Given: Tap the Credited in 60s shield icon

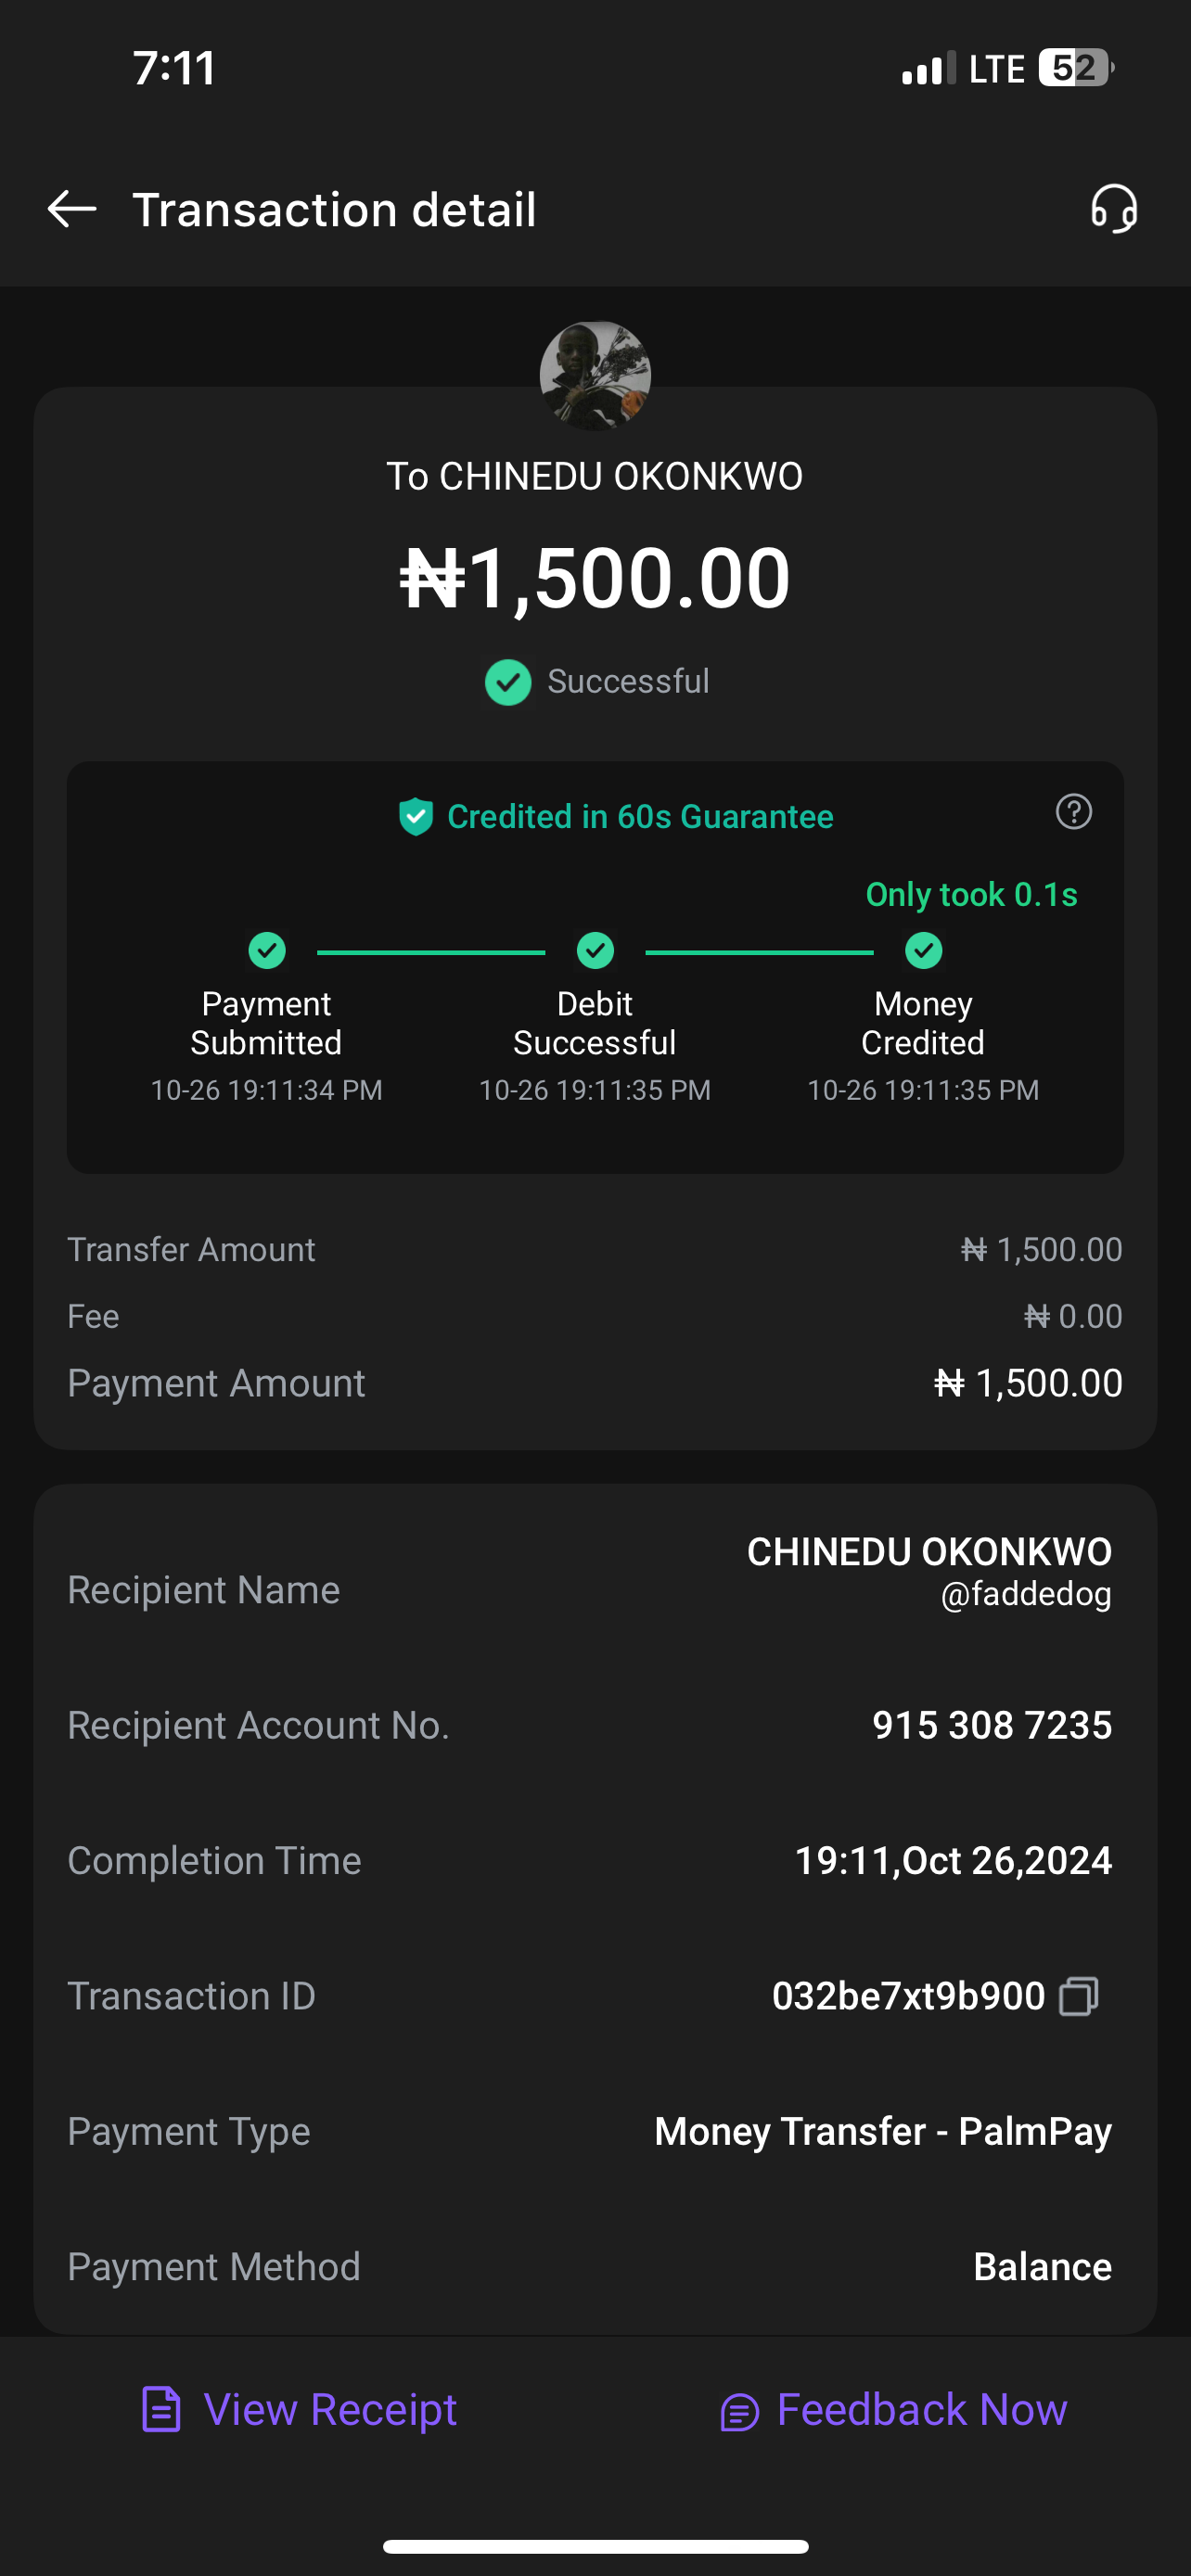Looking at the screenshot, I should [x=416, y=816].
